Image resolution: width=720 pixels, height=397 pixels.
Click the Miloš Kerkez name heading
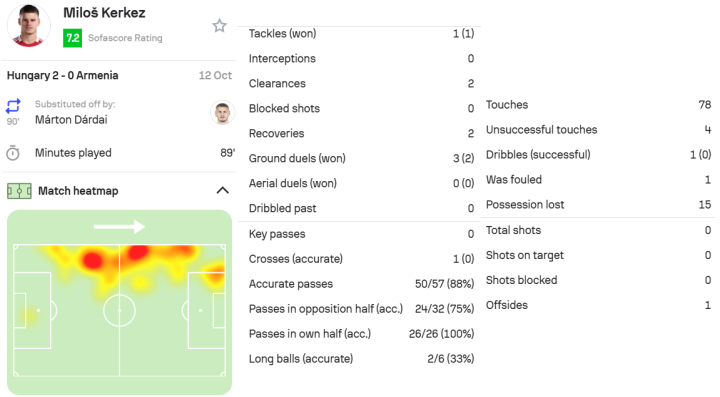click(104, 13)
